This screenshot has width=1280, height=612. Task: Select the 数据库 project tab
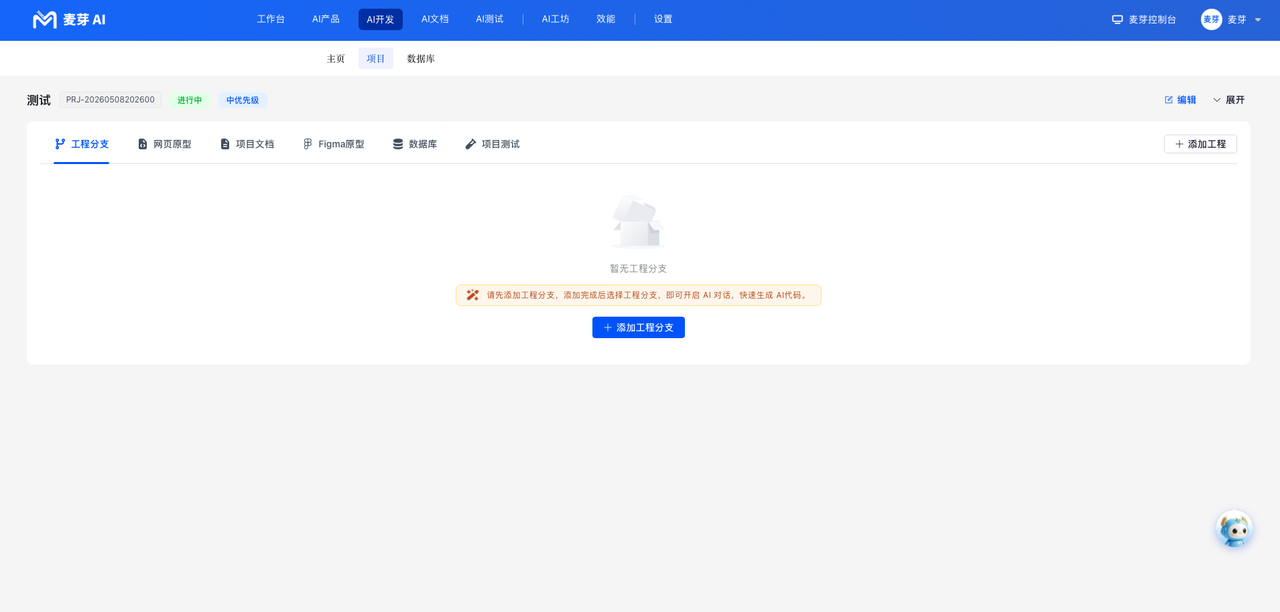point(415,144)
